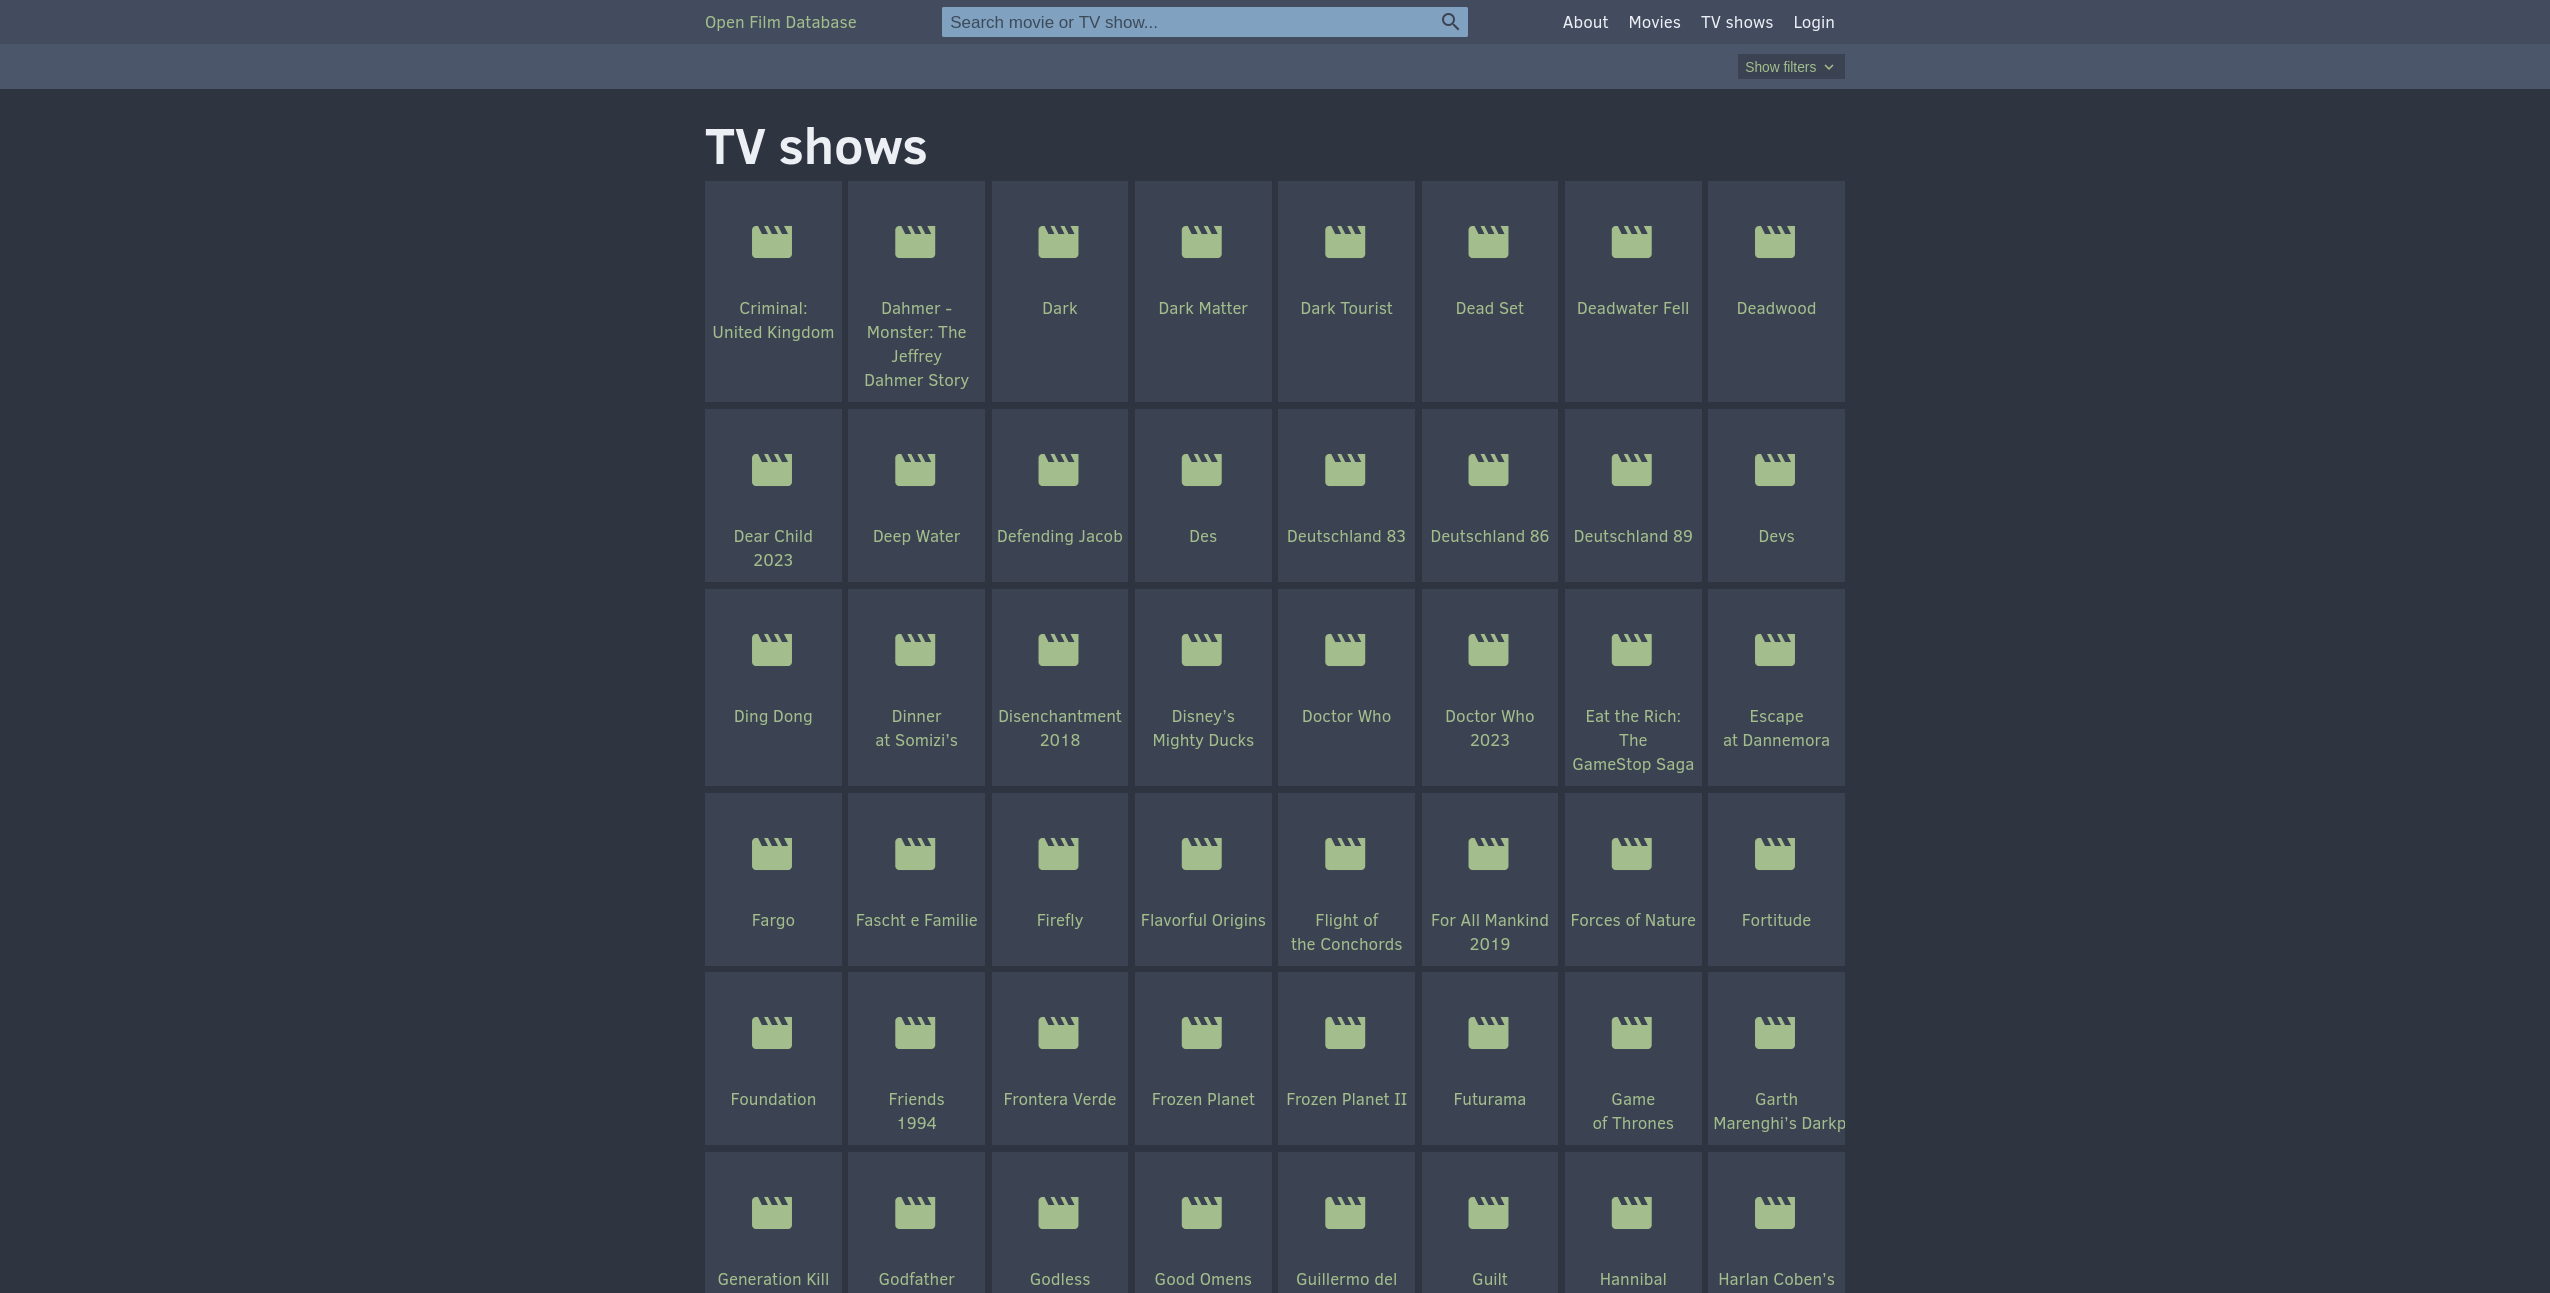
Task: Click the clapperboard icon above Doctor Who 2023
Action: coord(1488,649)
